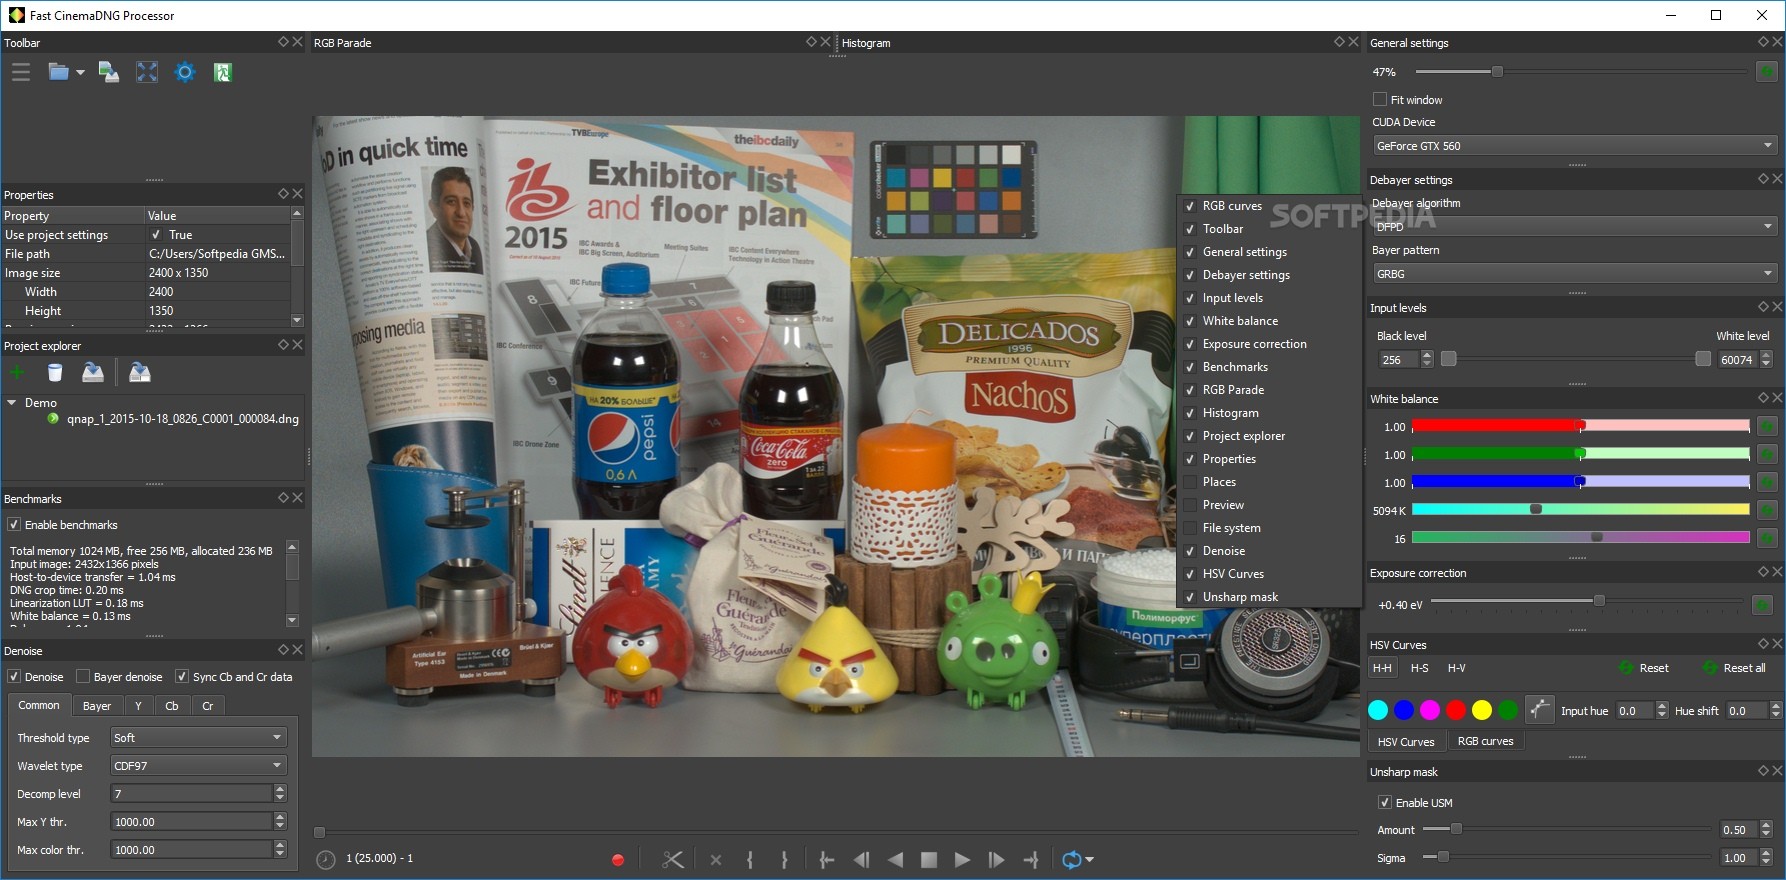Open the Debayer algorithm DFPD dropdown
Viewport: 1786px width, 880px height.
(1575, 227)
